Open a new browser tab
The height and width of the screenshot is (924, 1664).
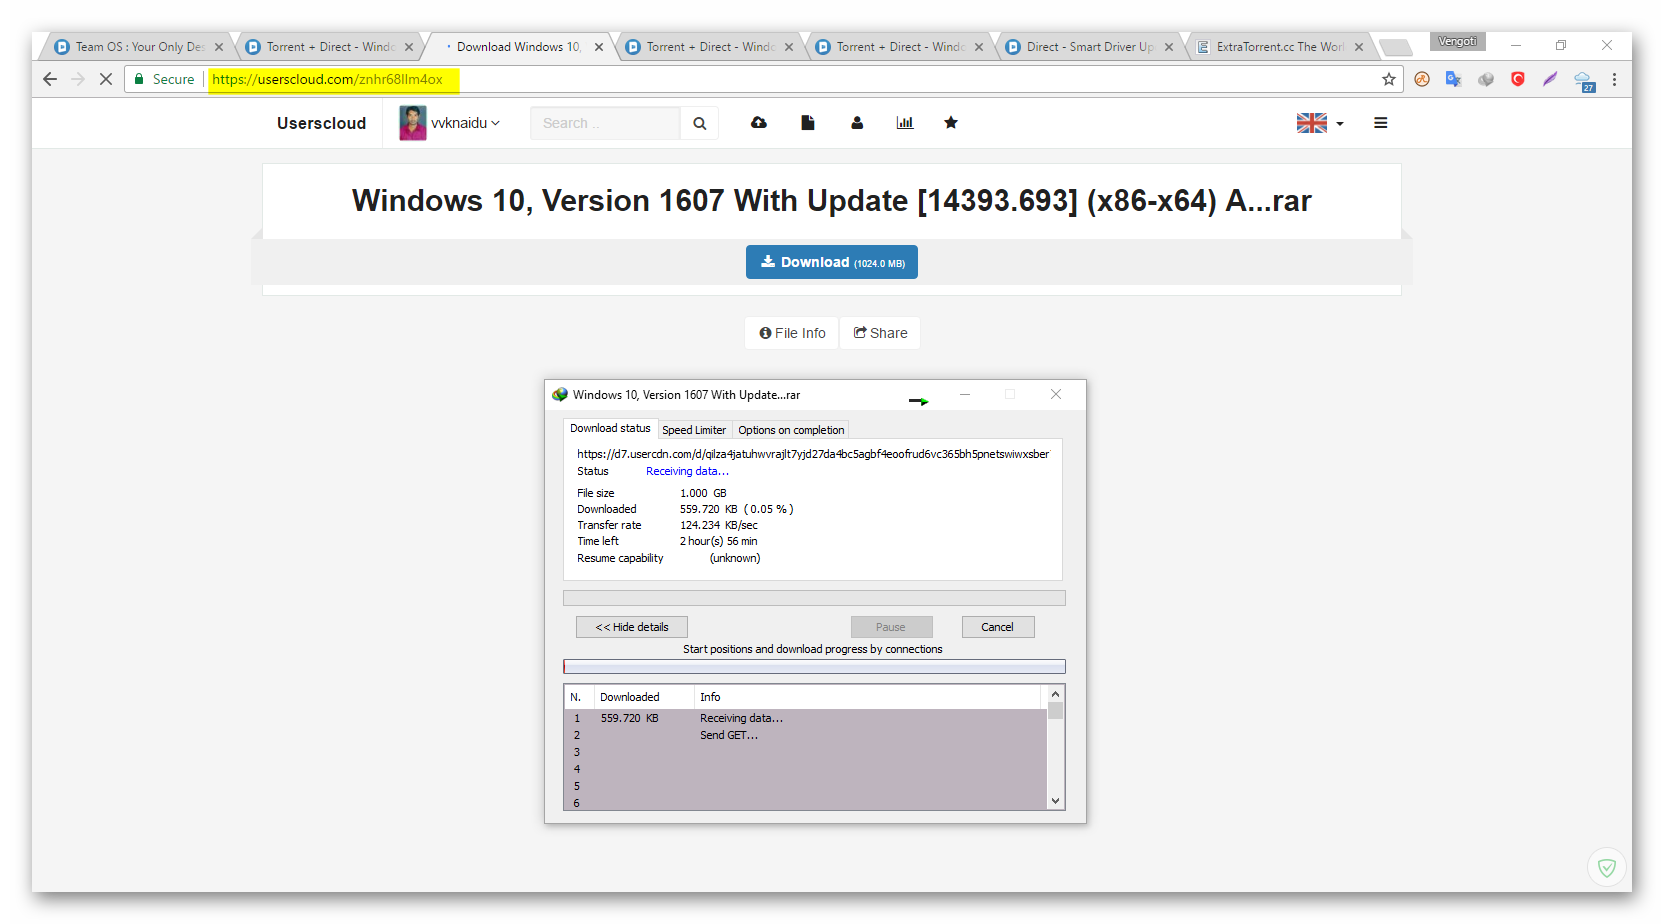(x=1395, y=47)
